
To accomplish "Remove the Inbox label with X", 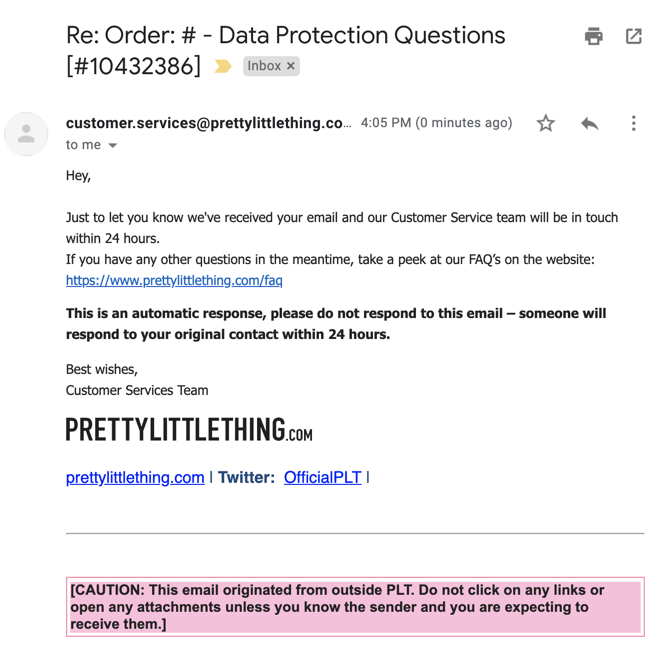I will coord(291,66).
